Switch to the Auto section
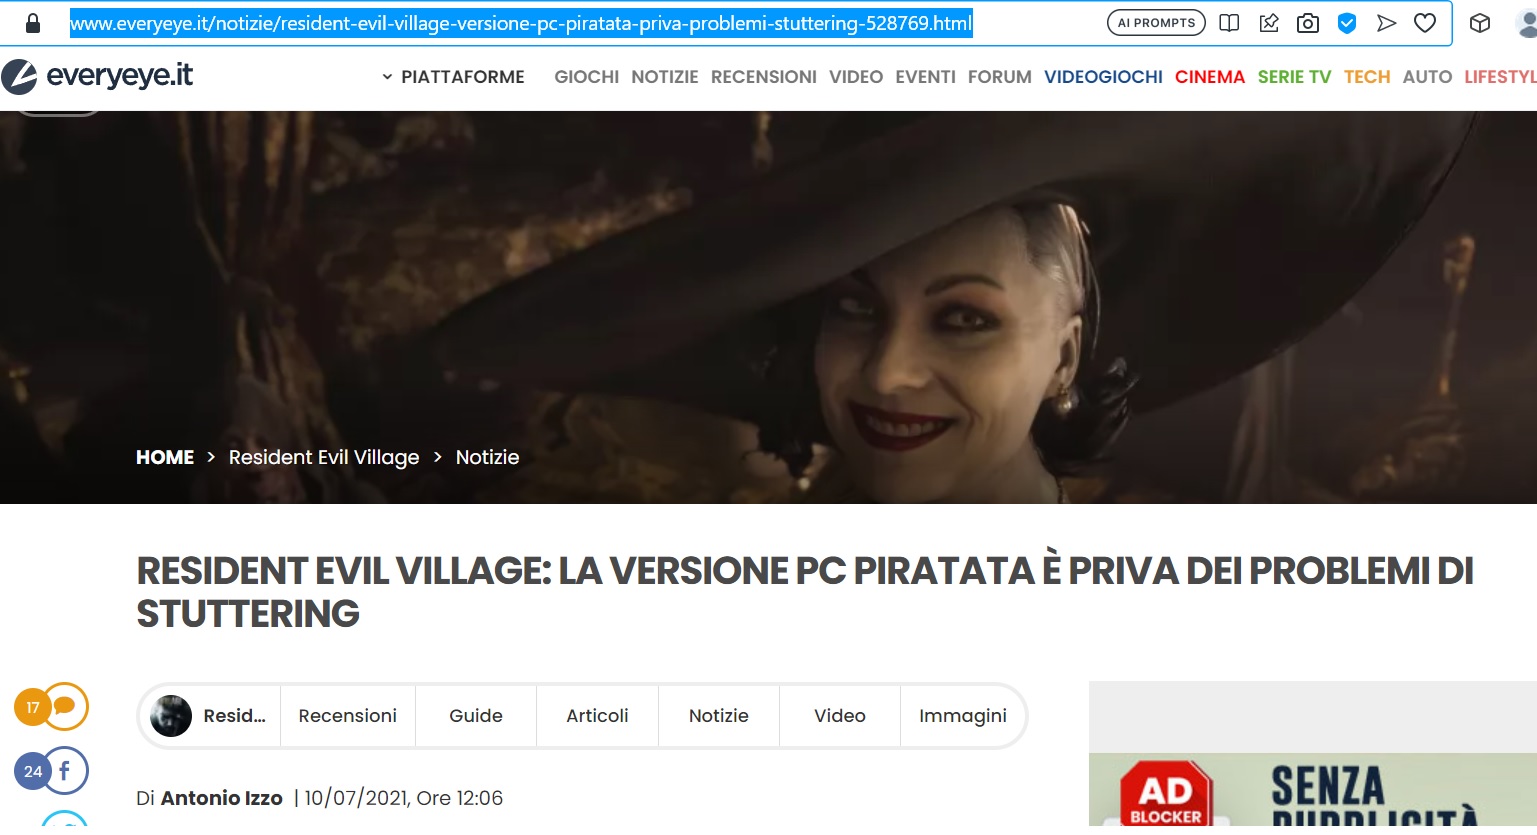Viewport: 1537px width, 835px height. (1428, 77)
